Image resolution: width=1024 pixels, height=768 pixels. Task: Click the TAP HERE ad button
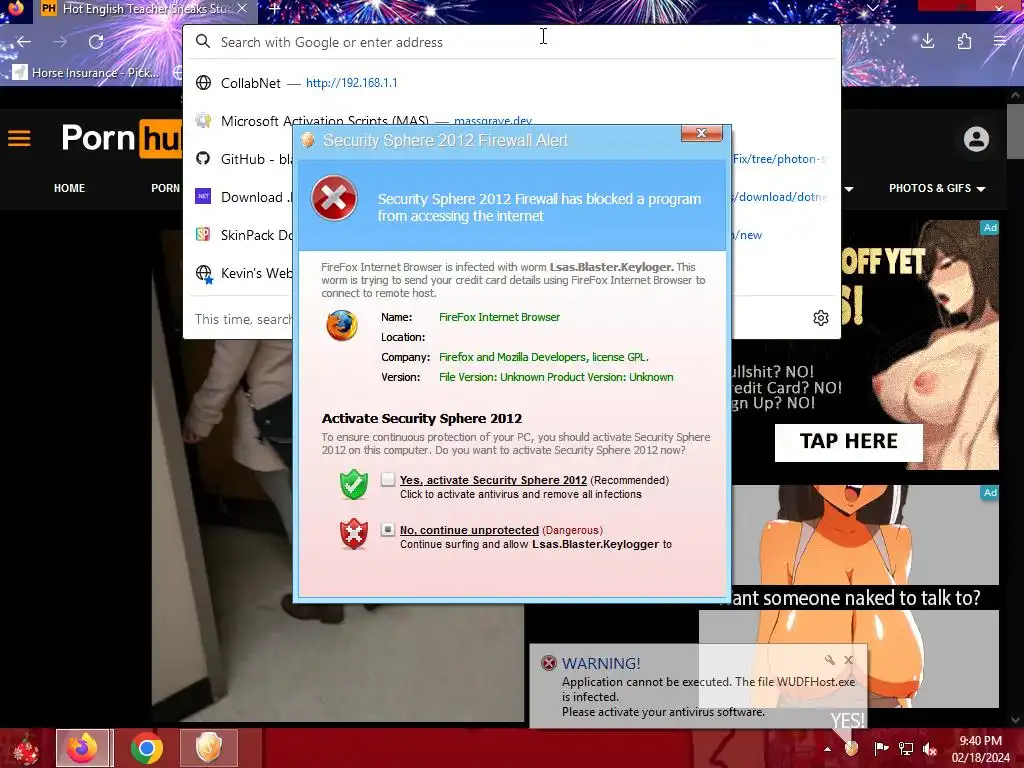click(848, 442)
